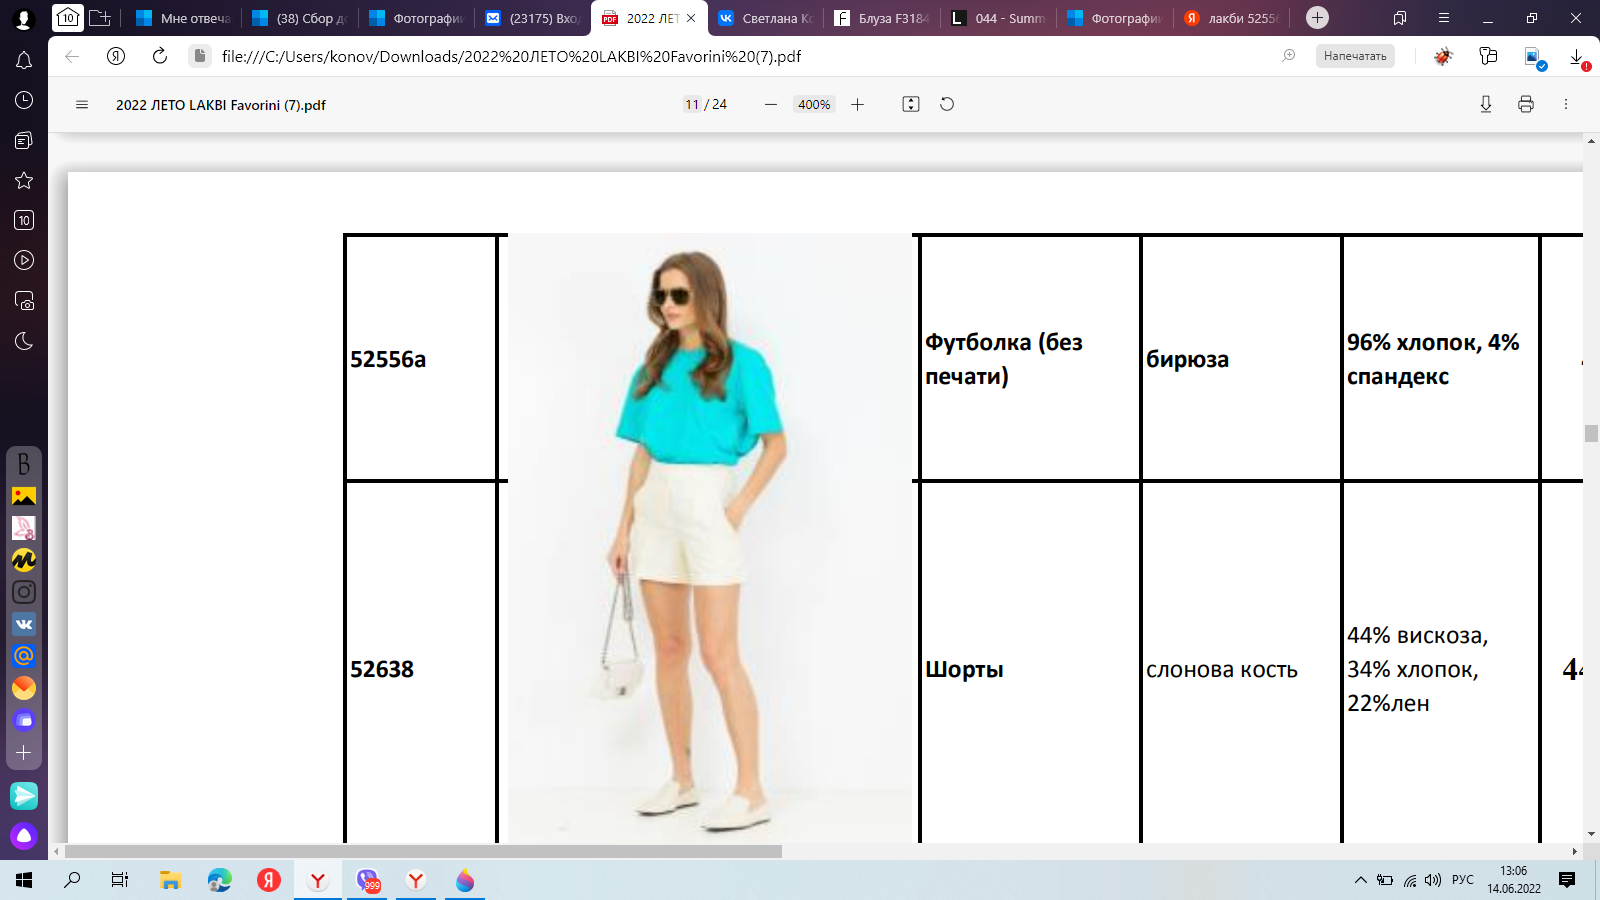The image size is (1600, 900).
Task: Switch to 'лакби 5255' Yandex tab
Action: click(1230, 18)
